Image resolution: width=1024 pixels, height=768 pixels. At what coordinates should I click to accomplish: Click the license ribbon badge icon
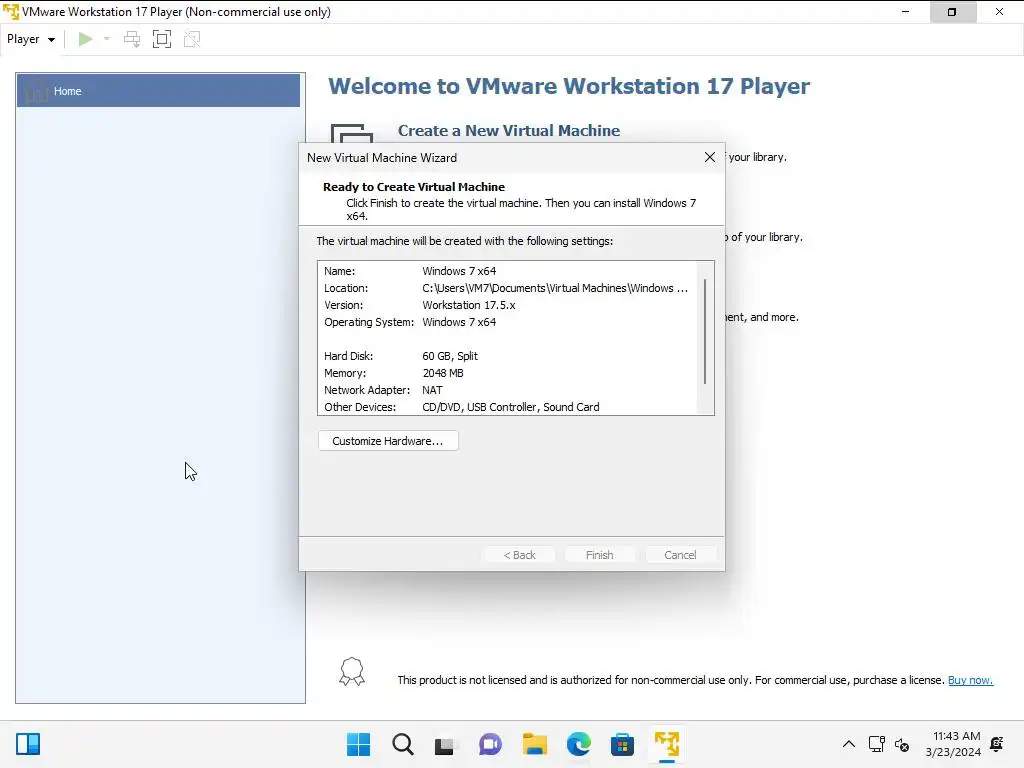coord(351,671)
